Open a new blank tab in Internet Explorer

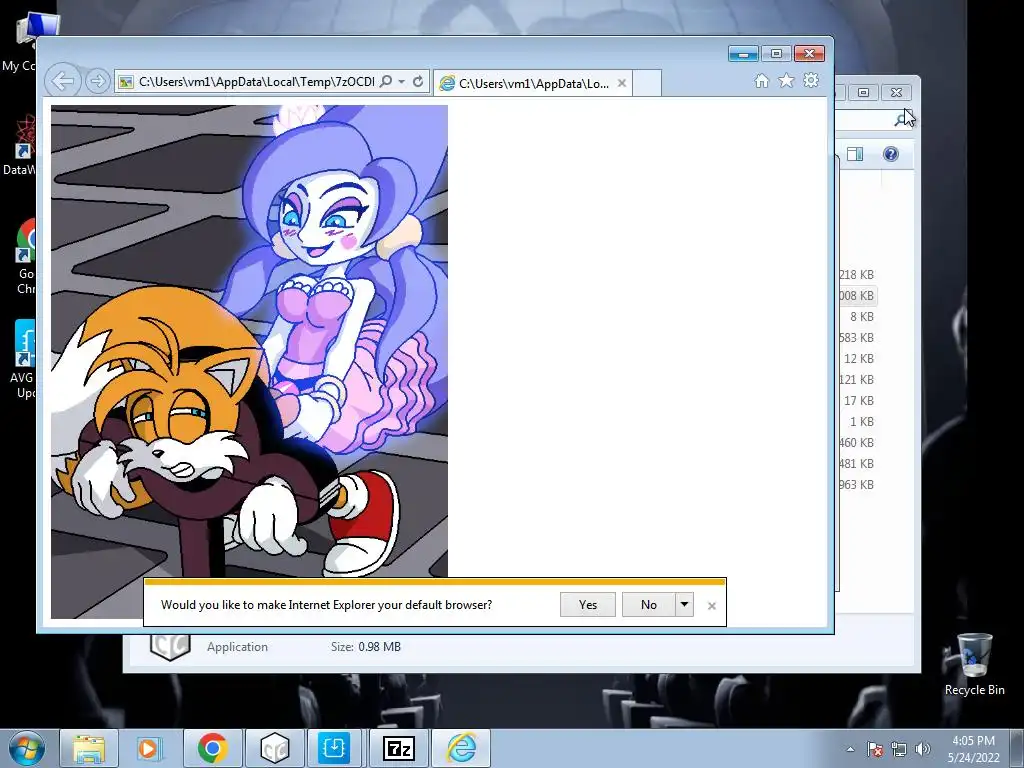point(647,84)
